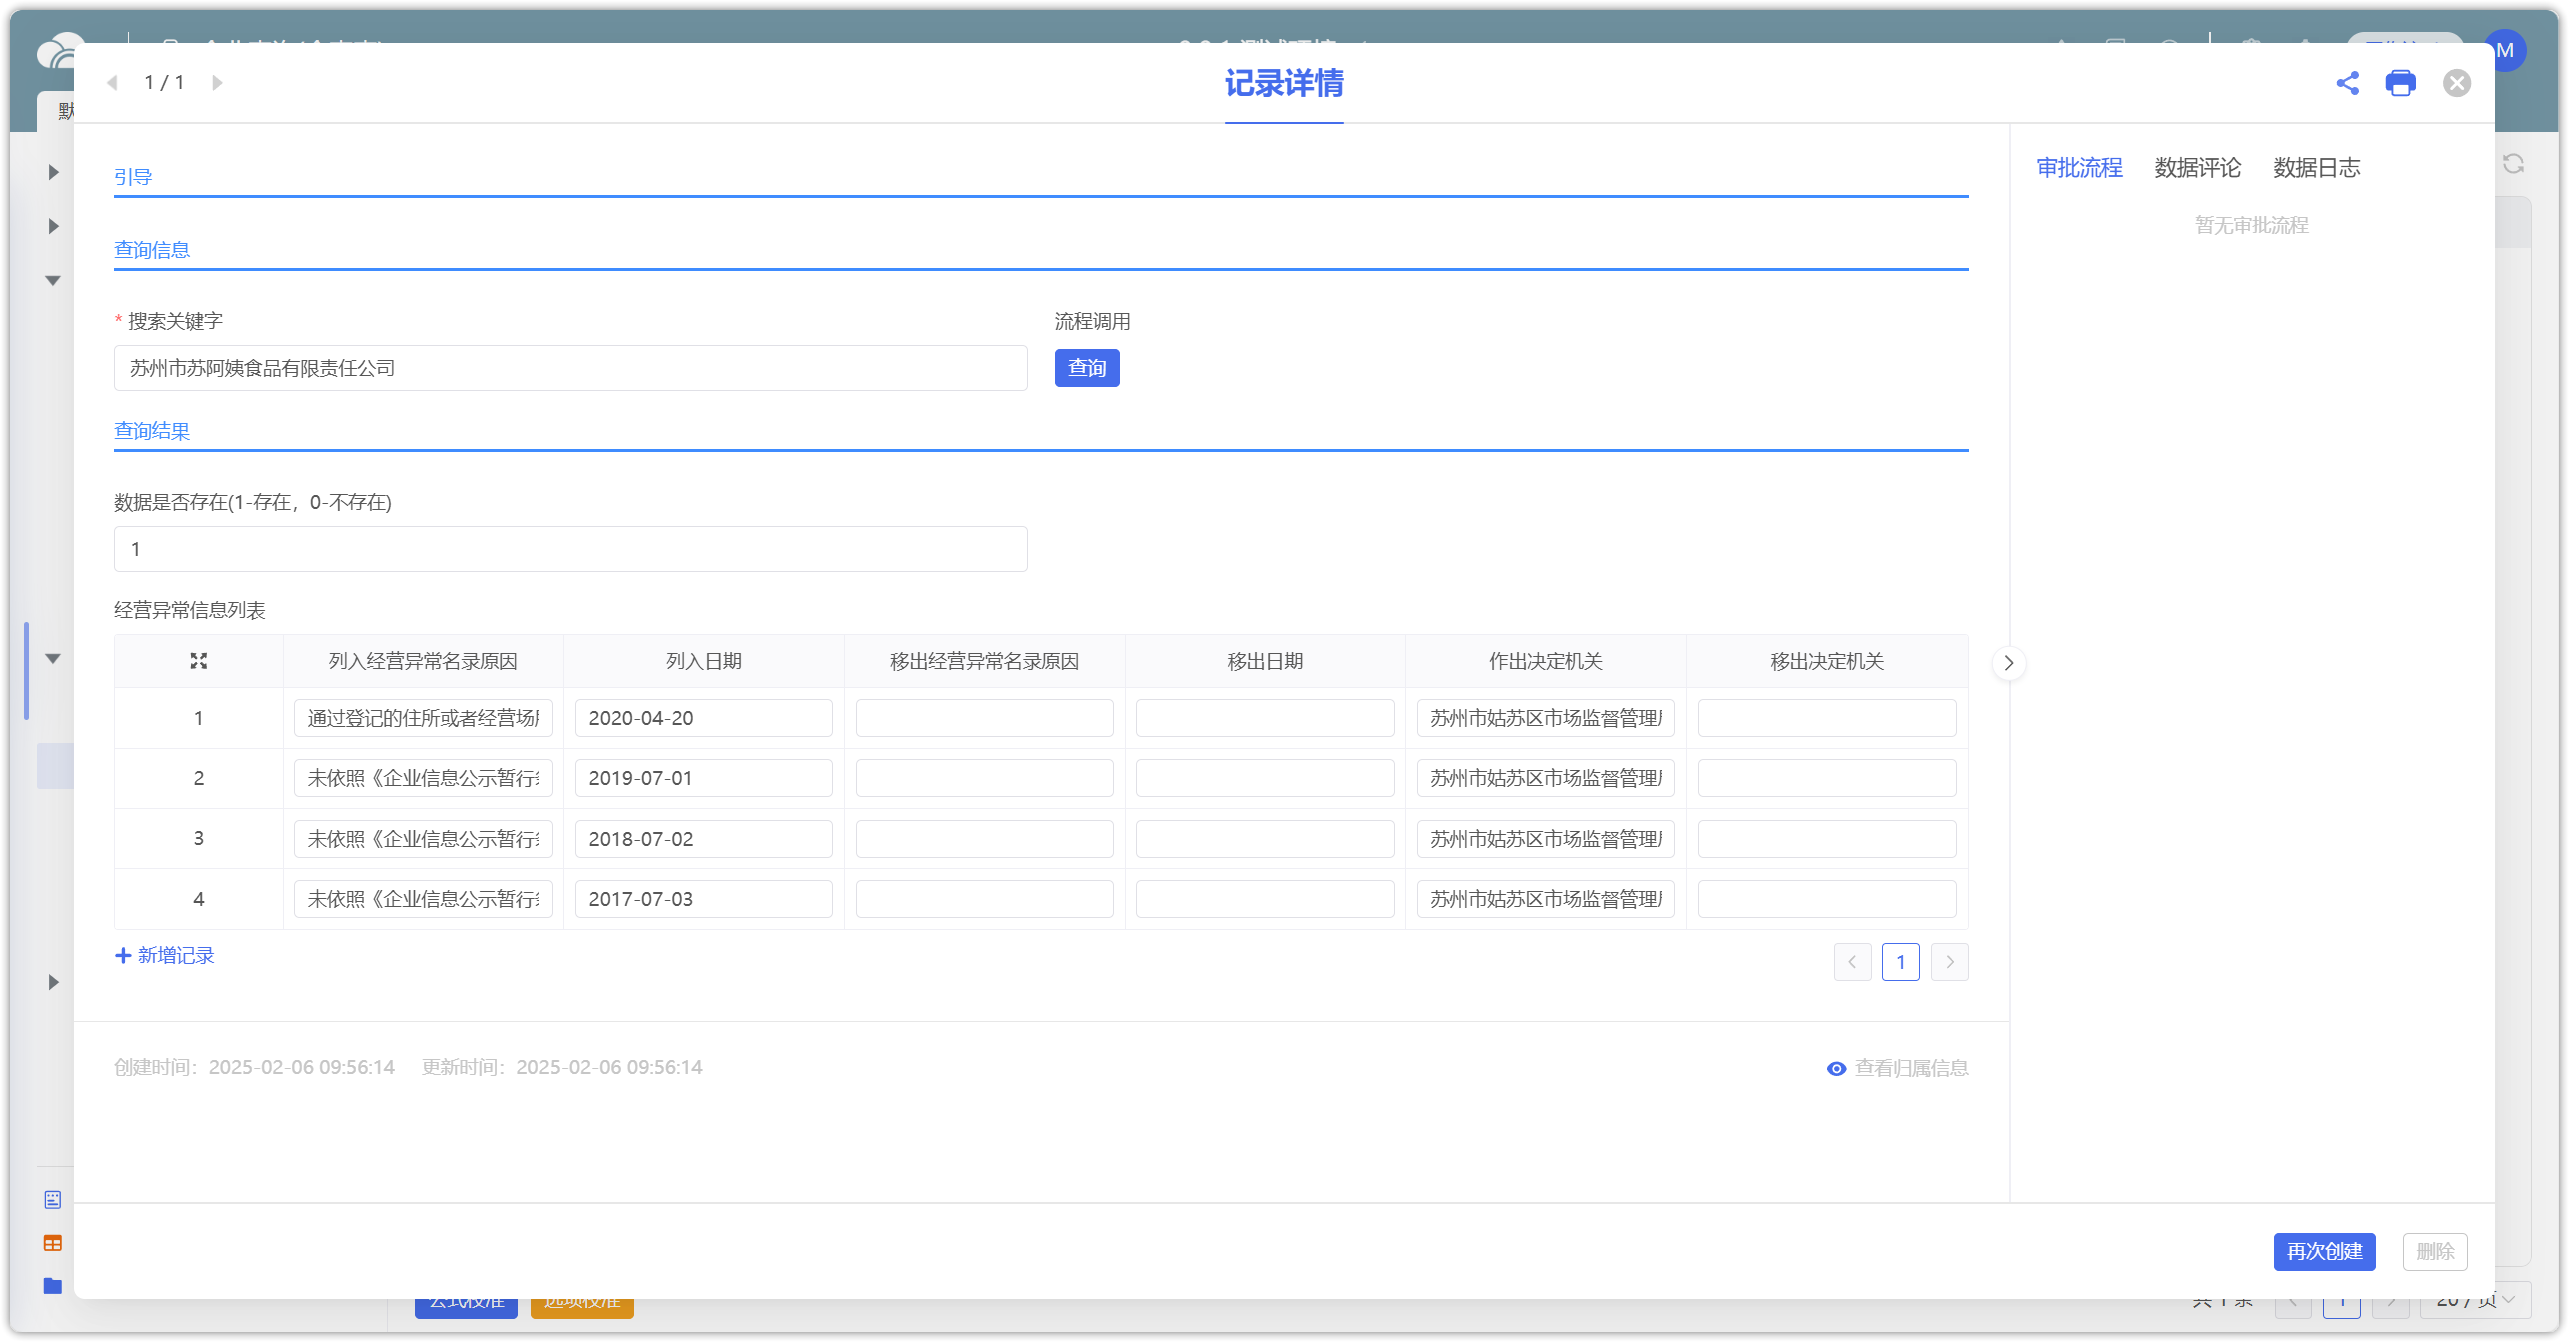Click the table's next page arrow
This screenshot has width=2569, height=1342.
tap(1949, 962)
